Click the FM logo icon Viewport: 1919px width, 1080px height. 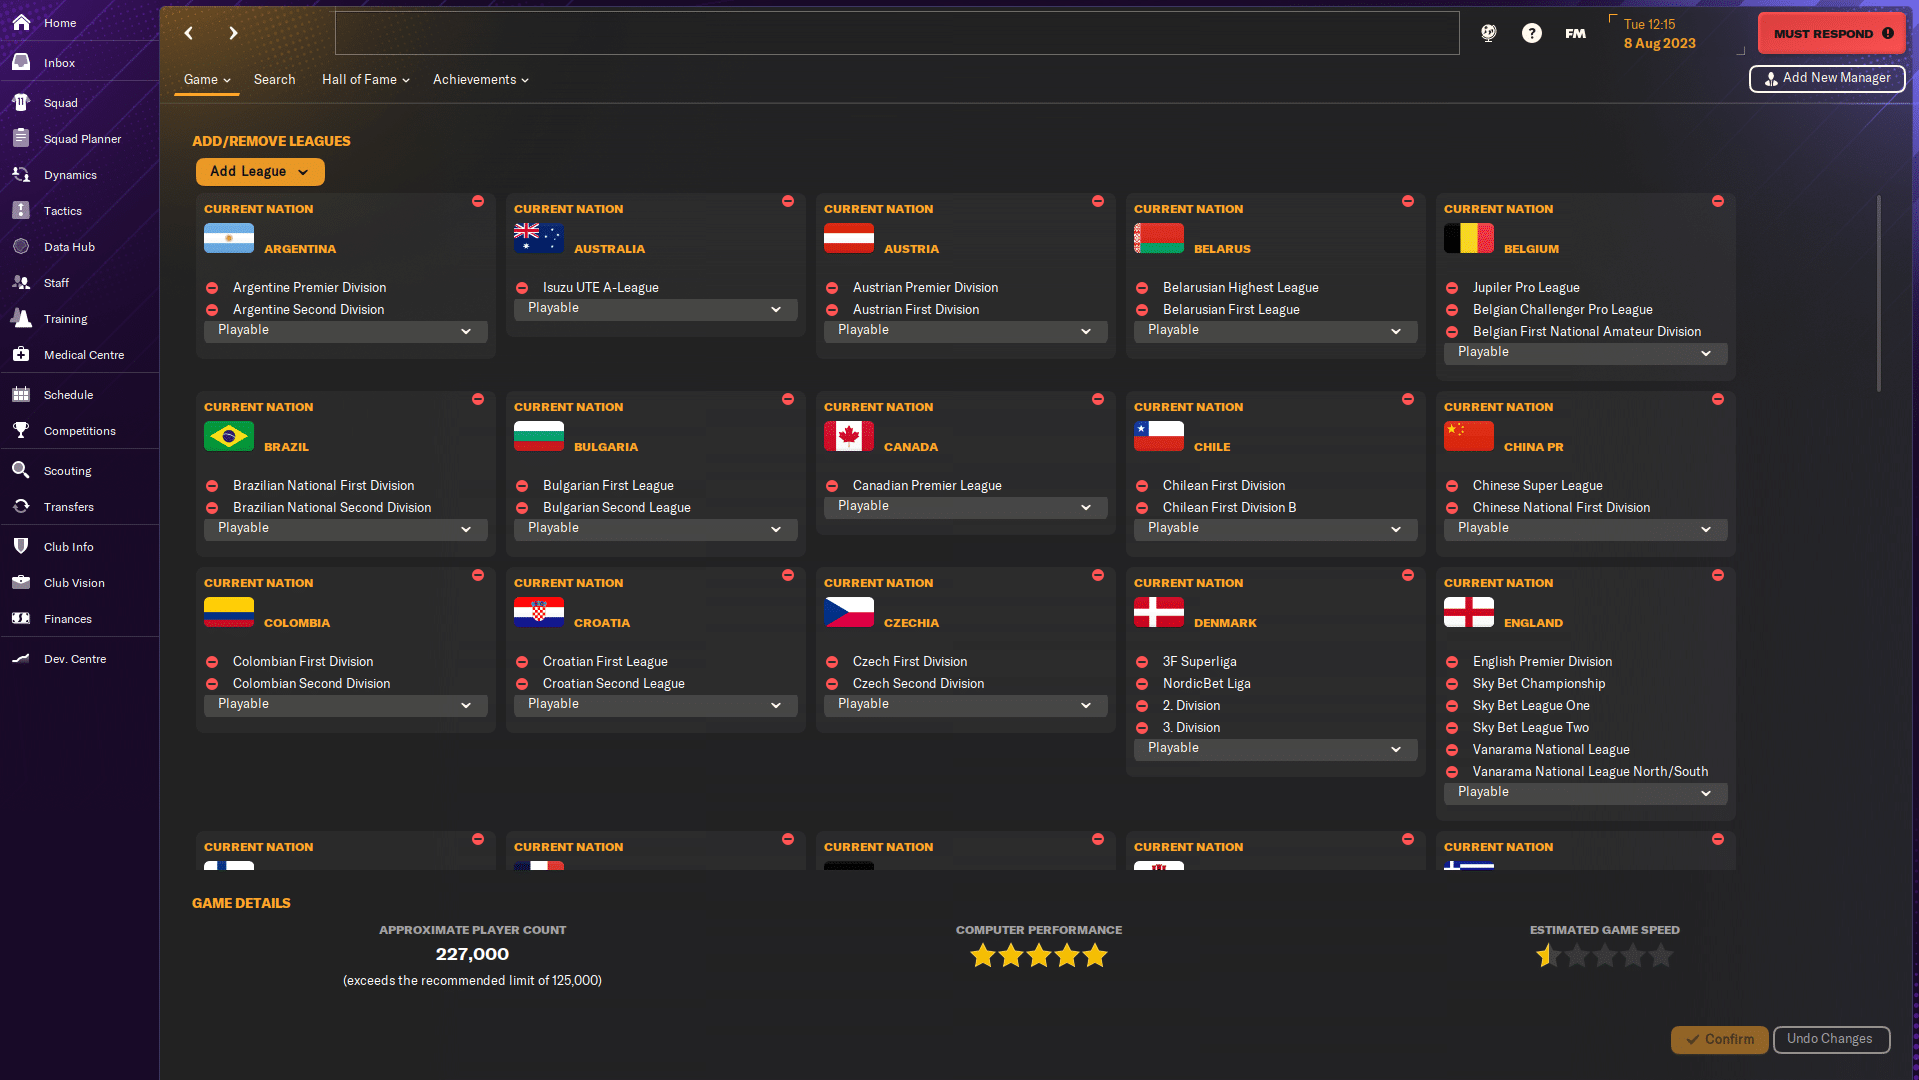pos(1575,33)
